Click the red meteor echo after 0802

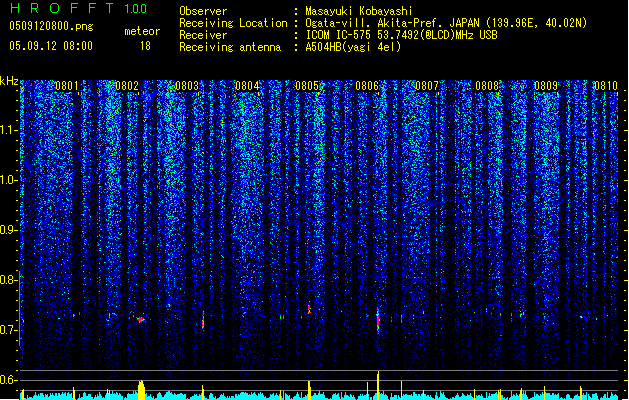pyautogui.click(x=141, y=320)
